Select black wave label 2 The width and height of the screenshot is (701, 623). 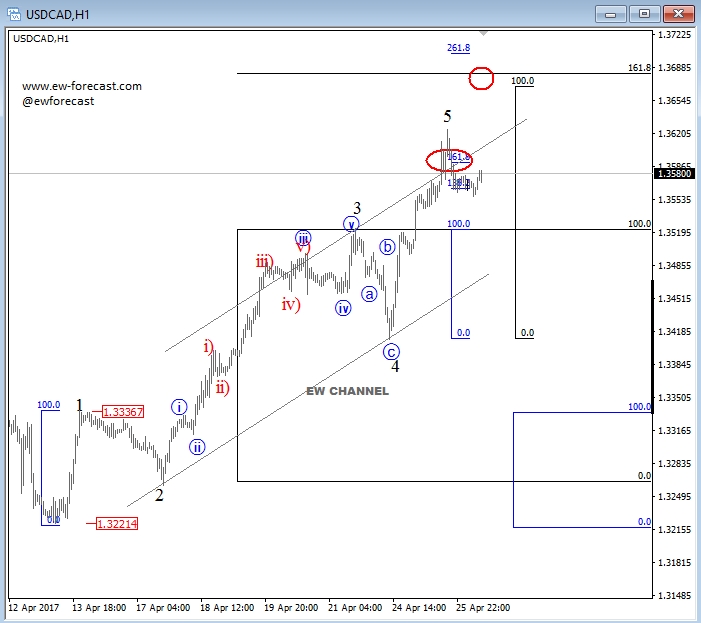[x=159, y=495]
